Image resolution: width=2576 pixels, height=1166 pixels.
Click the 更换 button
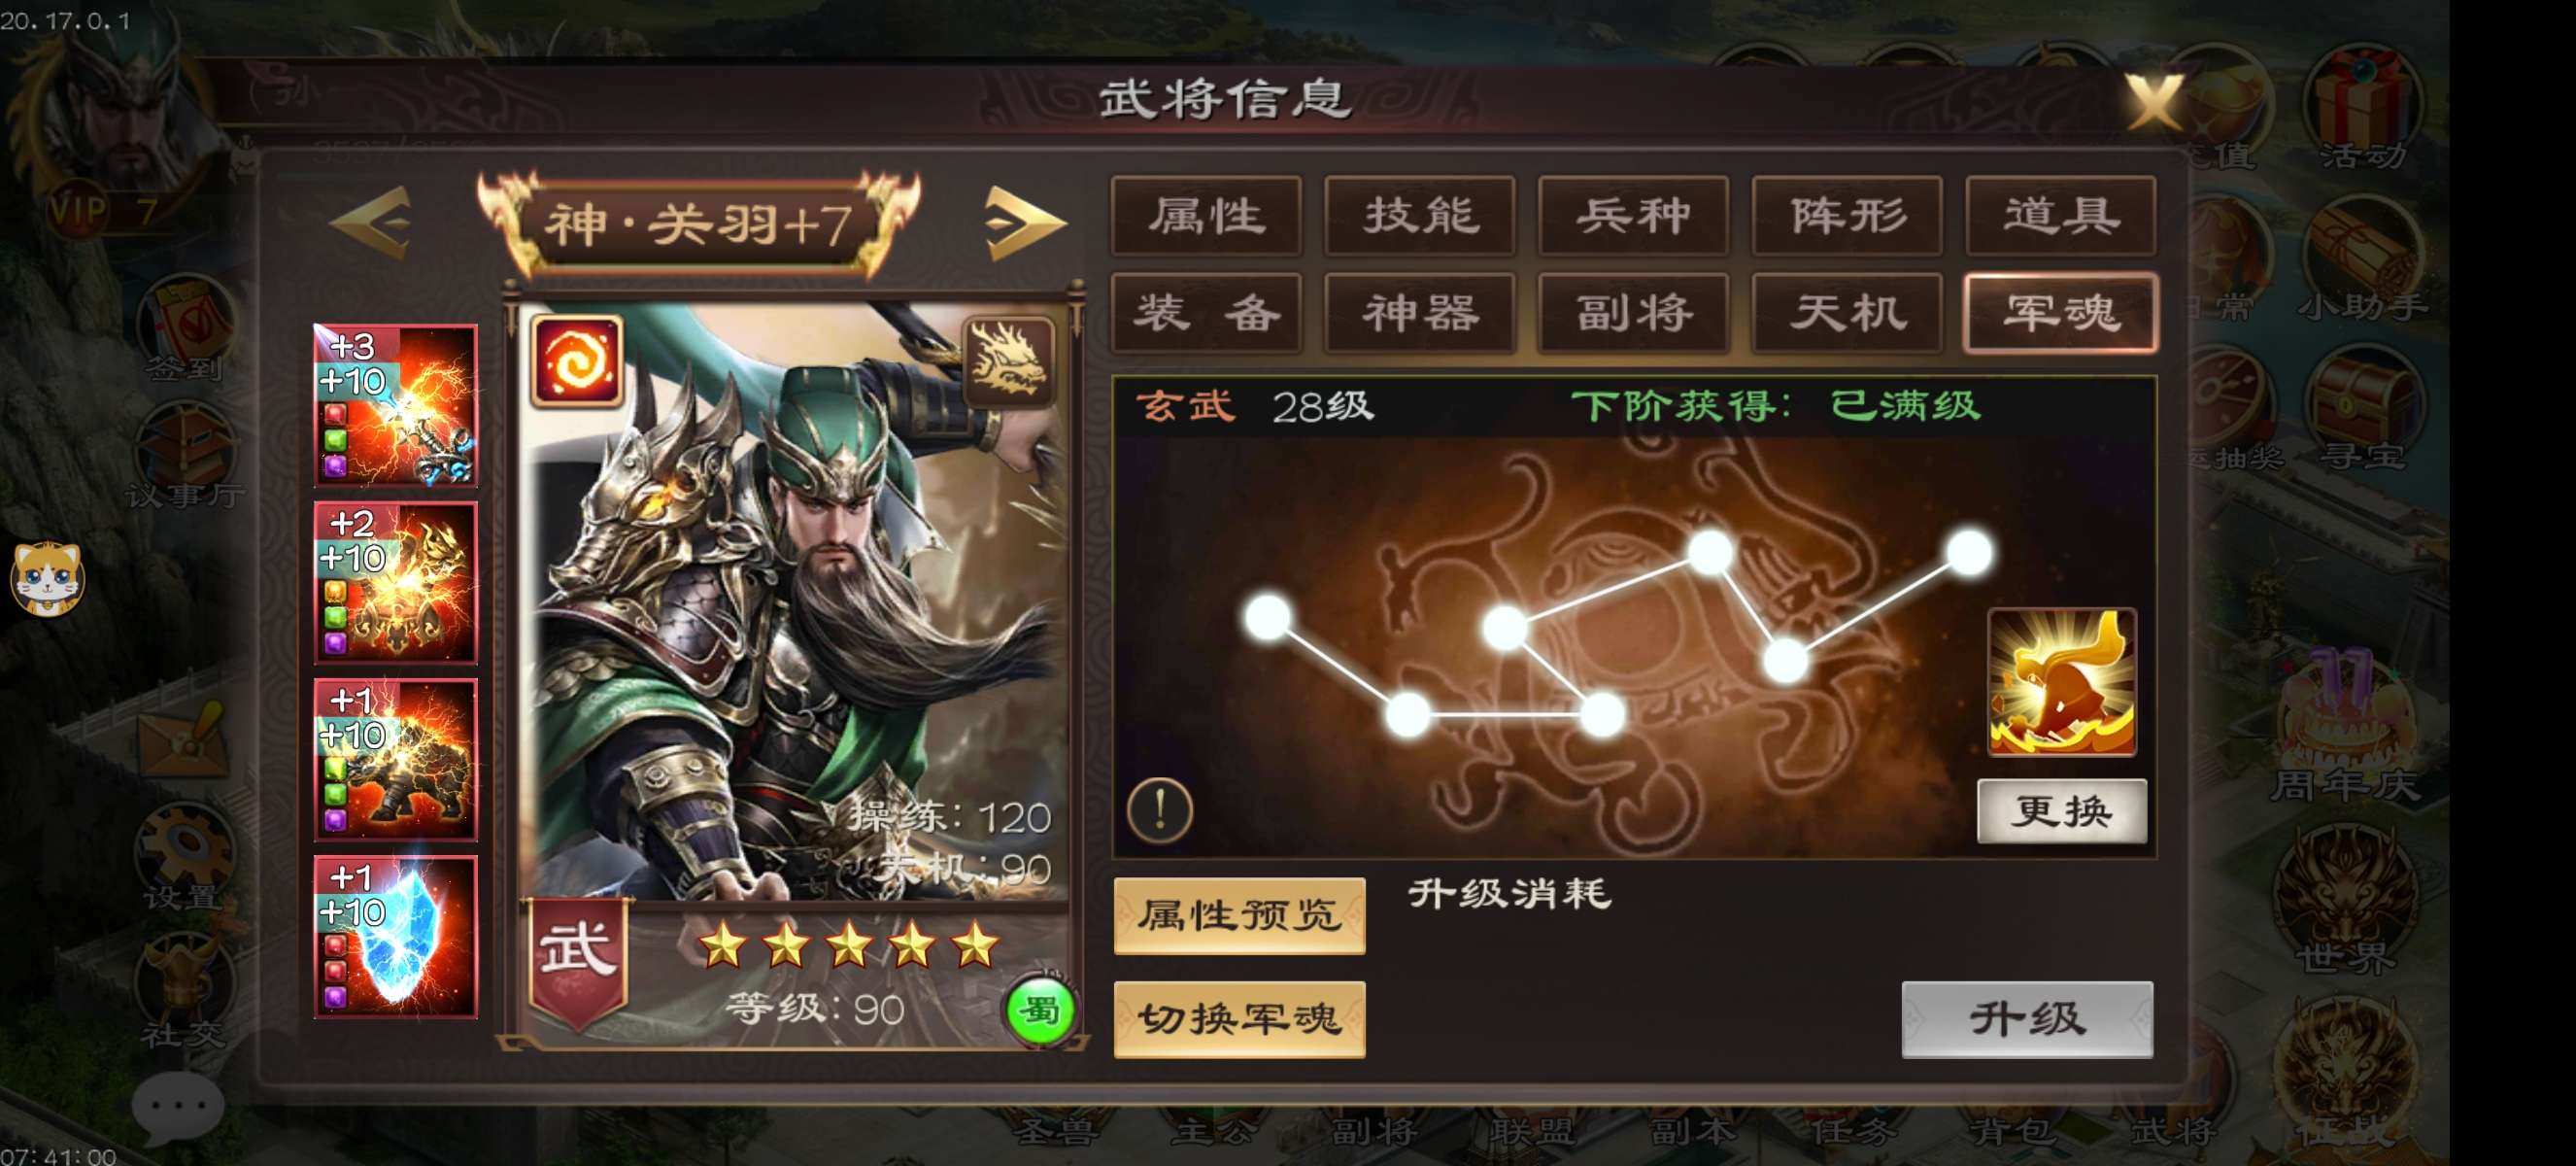pos(2062,811)
